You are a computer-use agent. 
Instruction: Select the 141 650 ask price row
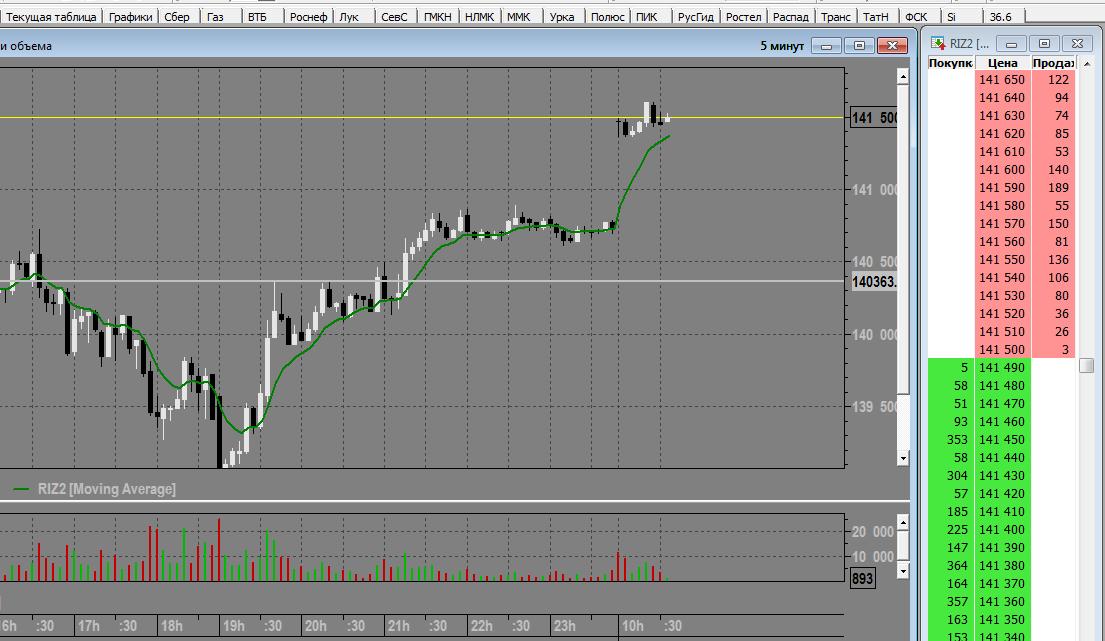pos(1001,80)
